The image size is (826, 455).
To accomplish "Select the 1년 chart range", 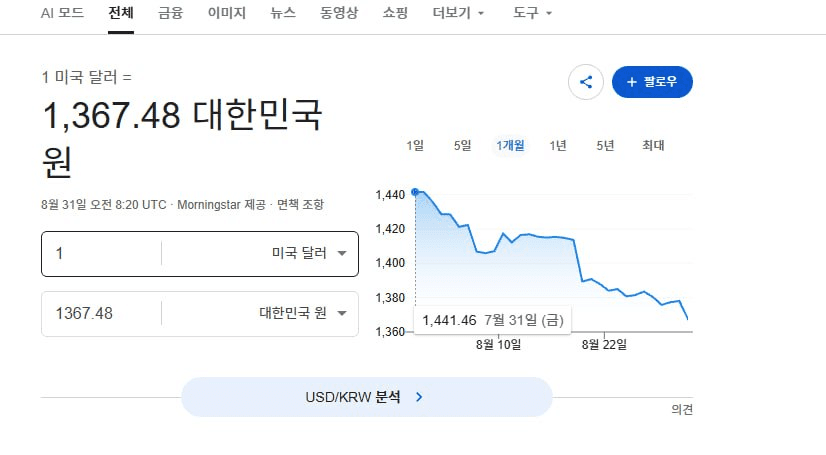I will pos(558,145).
